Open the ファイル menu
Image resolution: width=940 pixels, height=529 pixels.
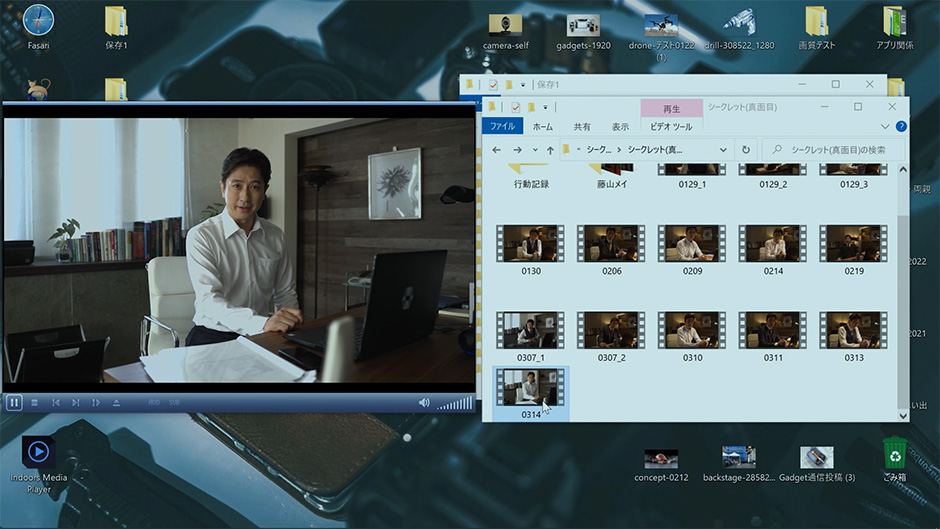(x=502, y=127)
